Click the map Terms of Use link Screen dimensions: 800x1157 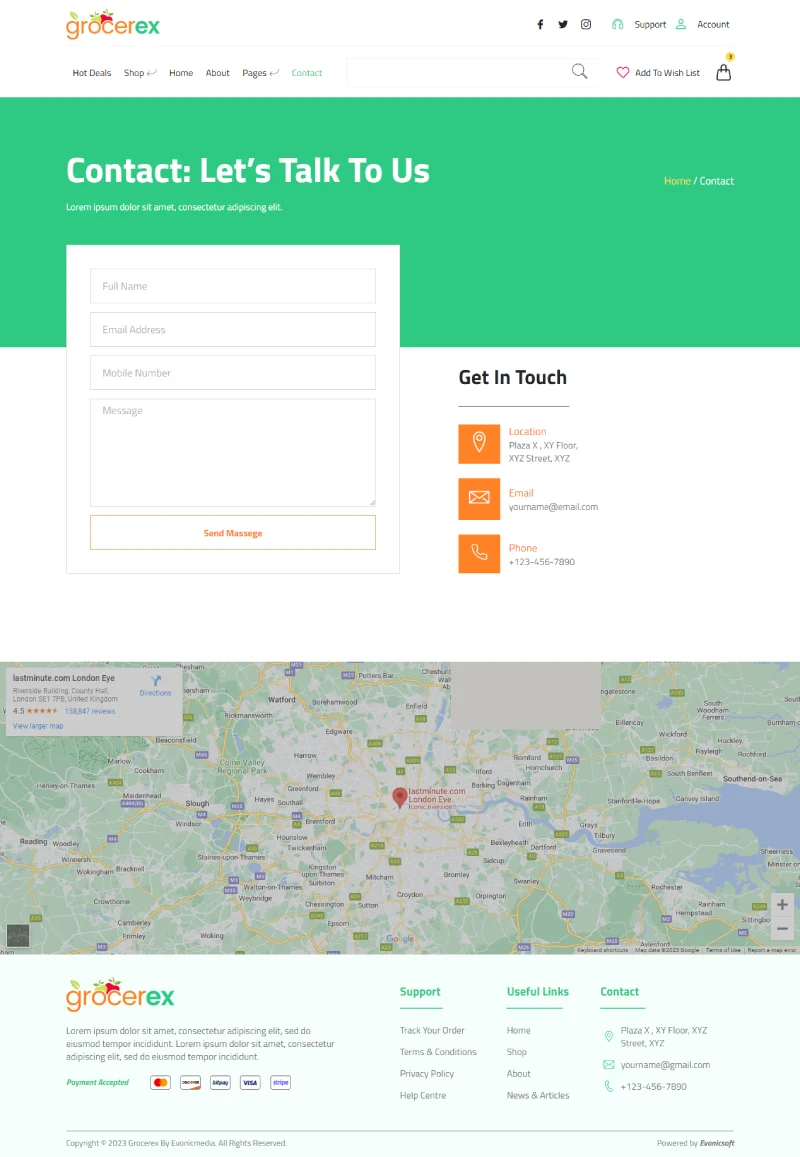tap(723, 950)
